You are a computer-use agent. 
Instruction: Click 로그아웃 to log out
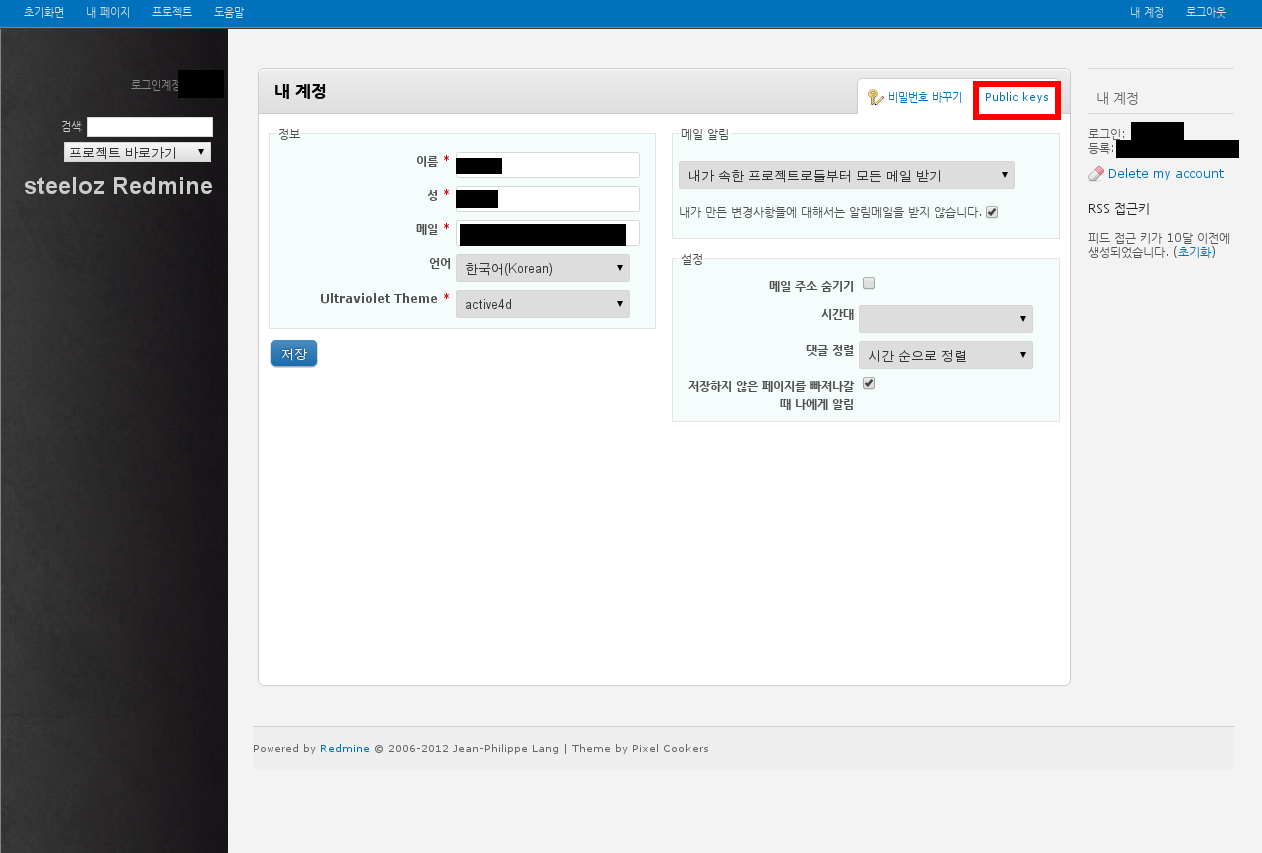(x=1206, y=12)
